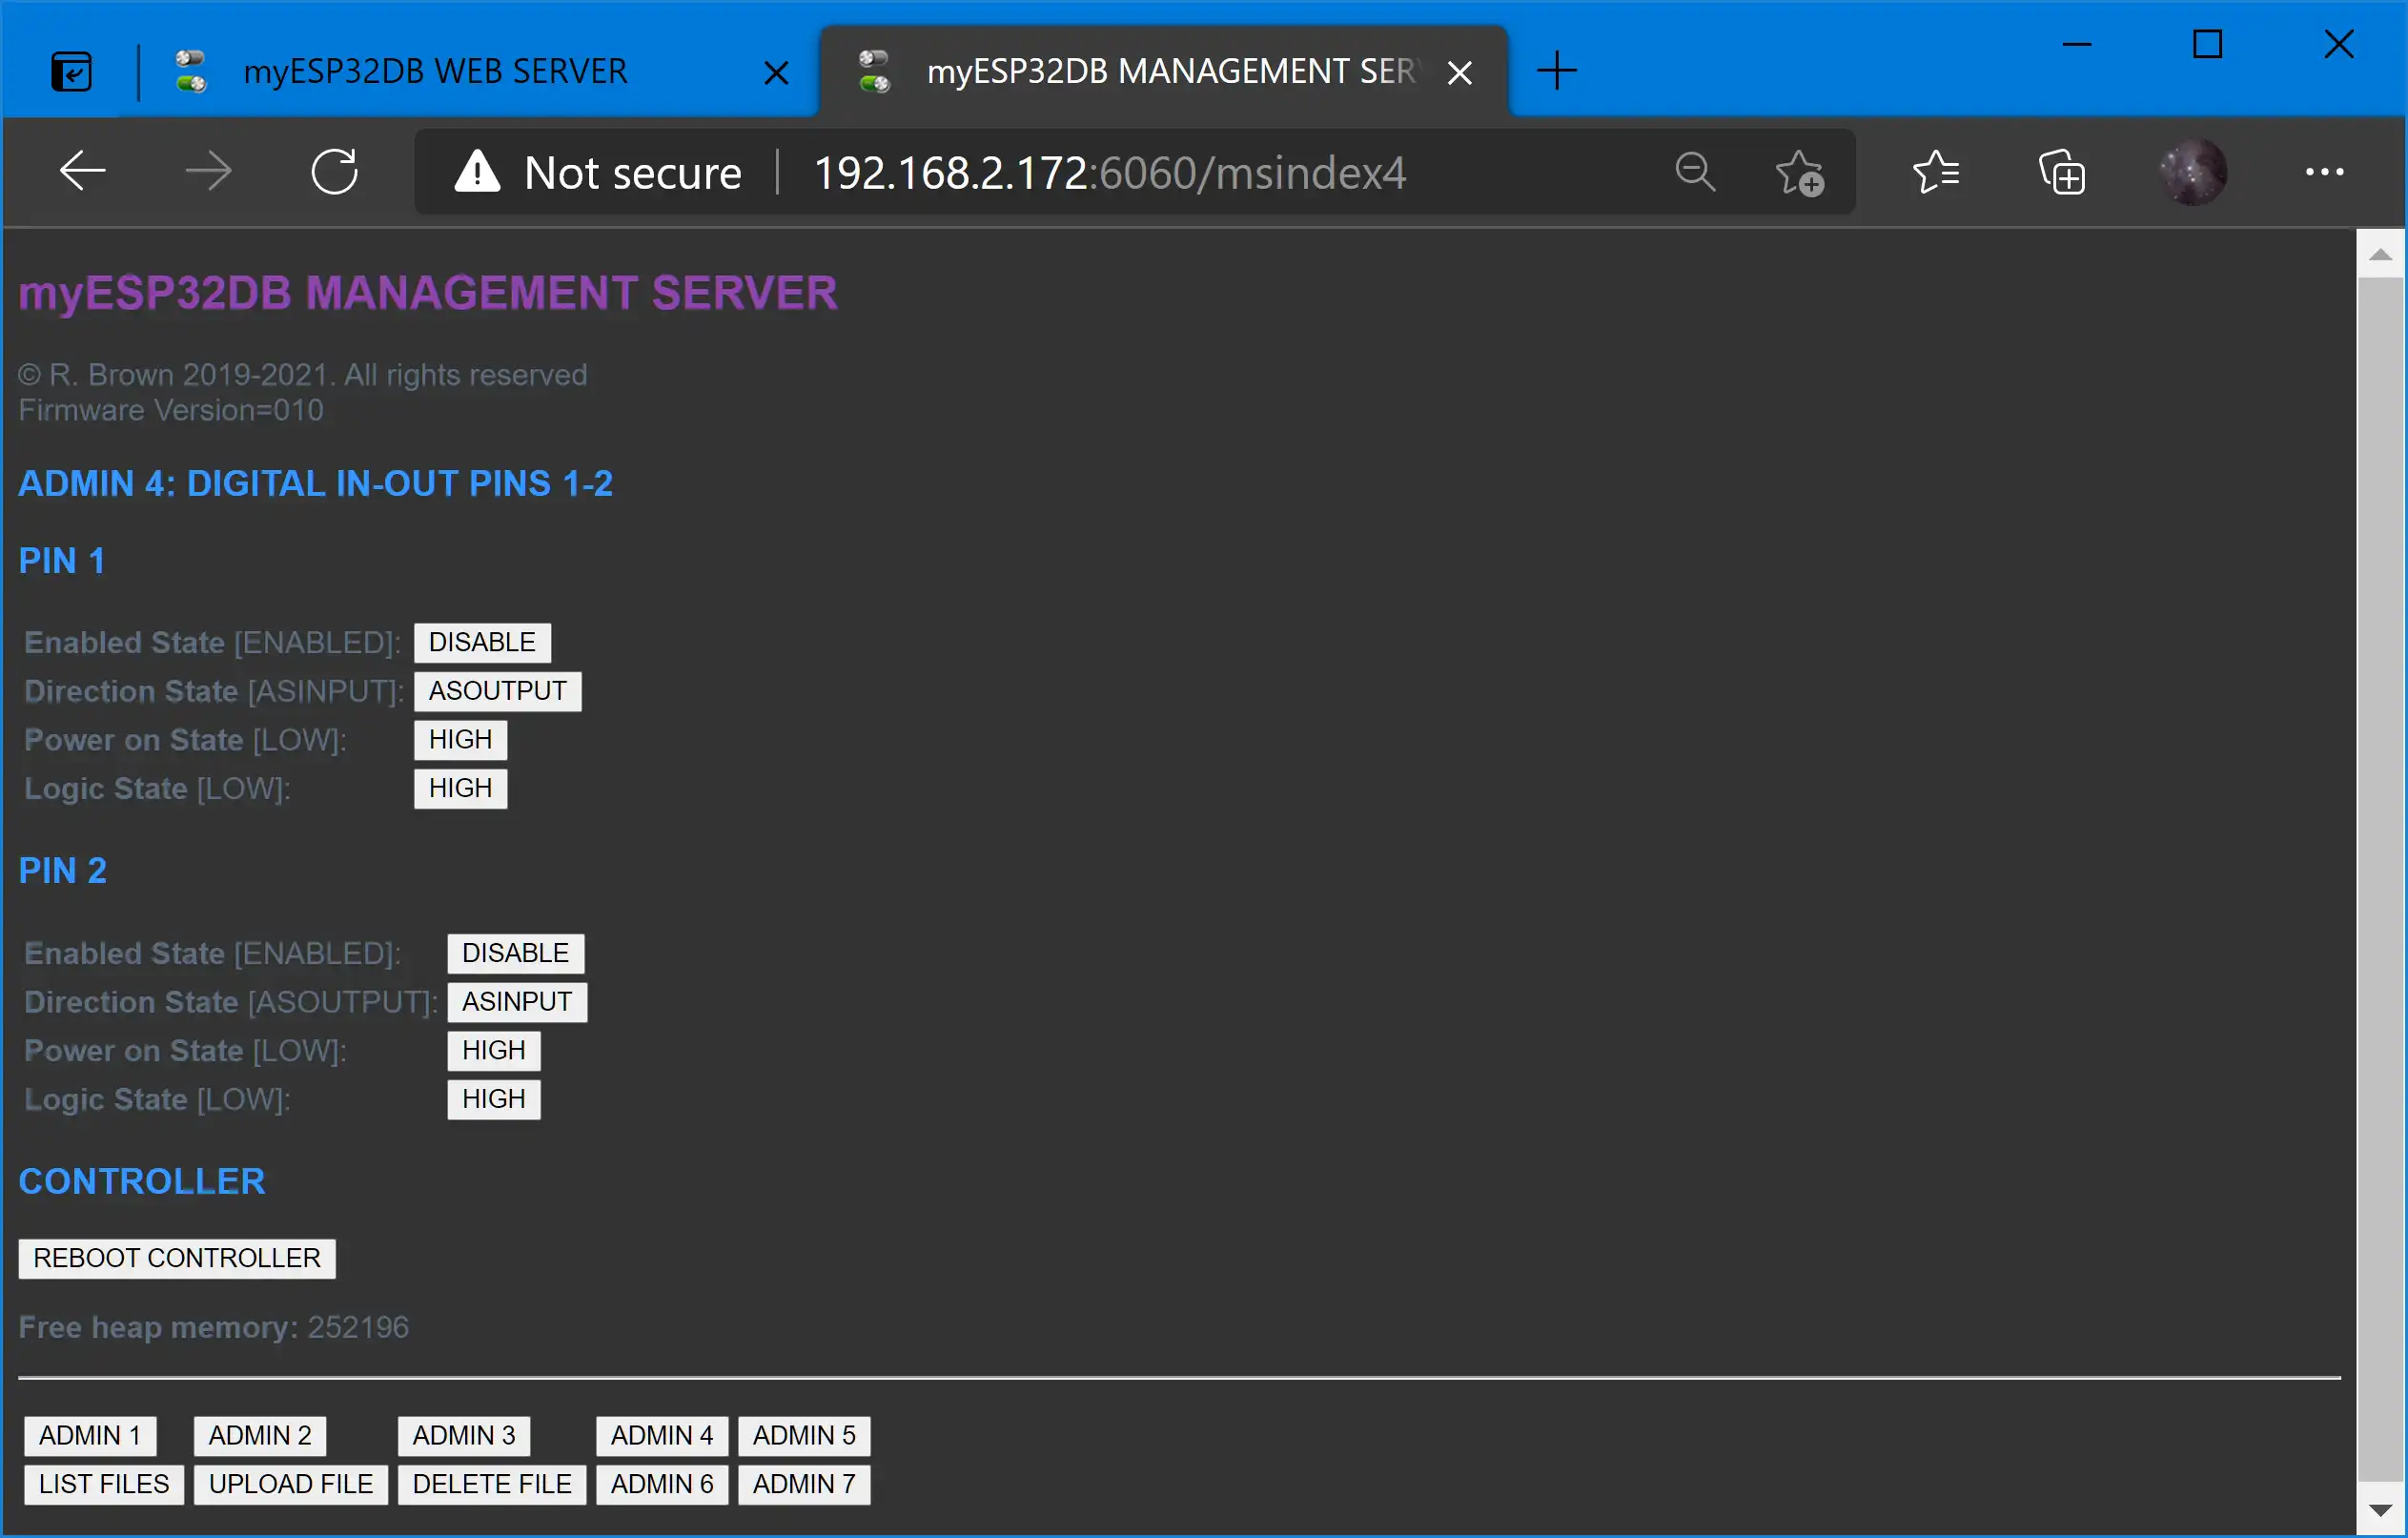This screenshot has height=1538, width=2408.
Task: Click the ADMIN 2 navigation button
Action: pyautogui.click(x=258, y=1436)
